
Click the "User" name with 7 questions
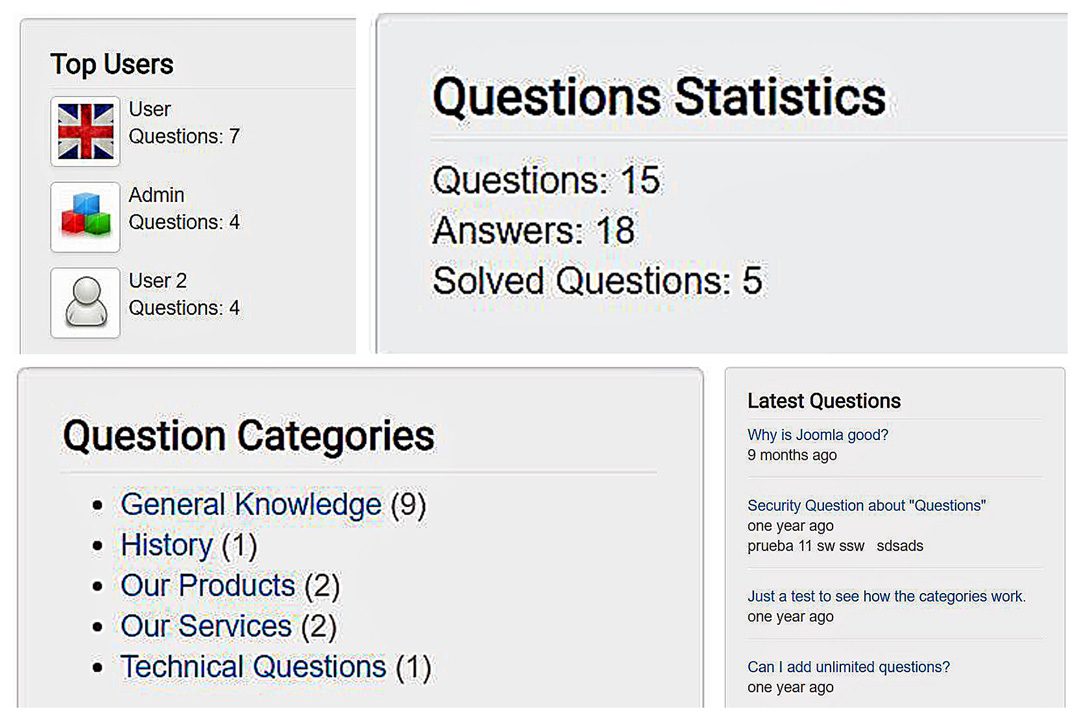tap(149, 109)
